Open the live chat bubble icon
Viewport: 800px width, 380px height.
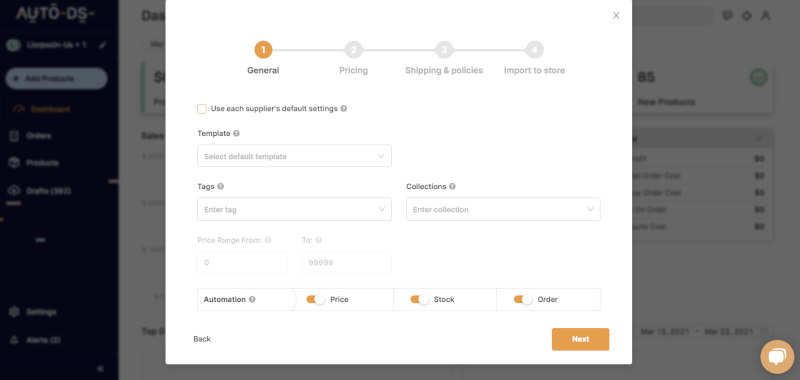(777, 357)
